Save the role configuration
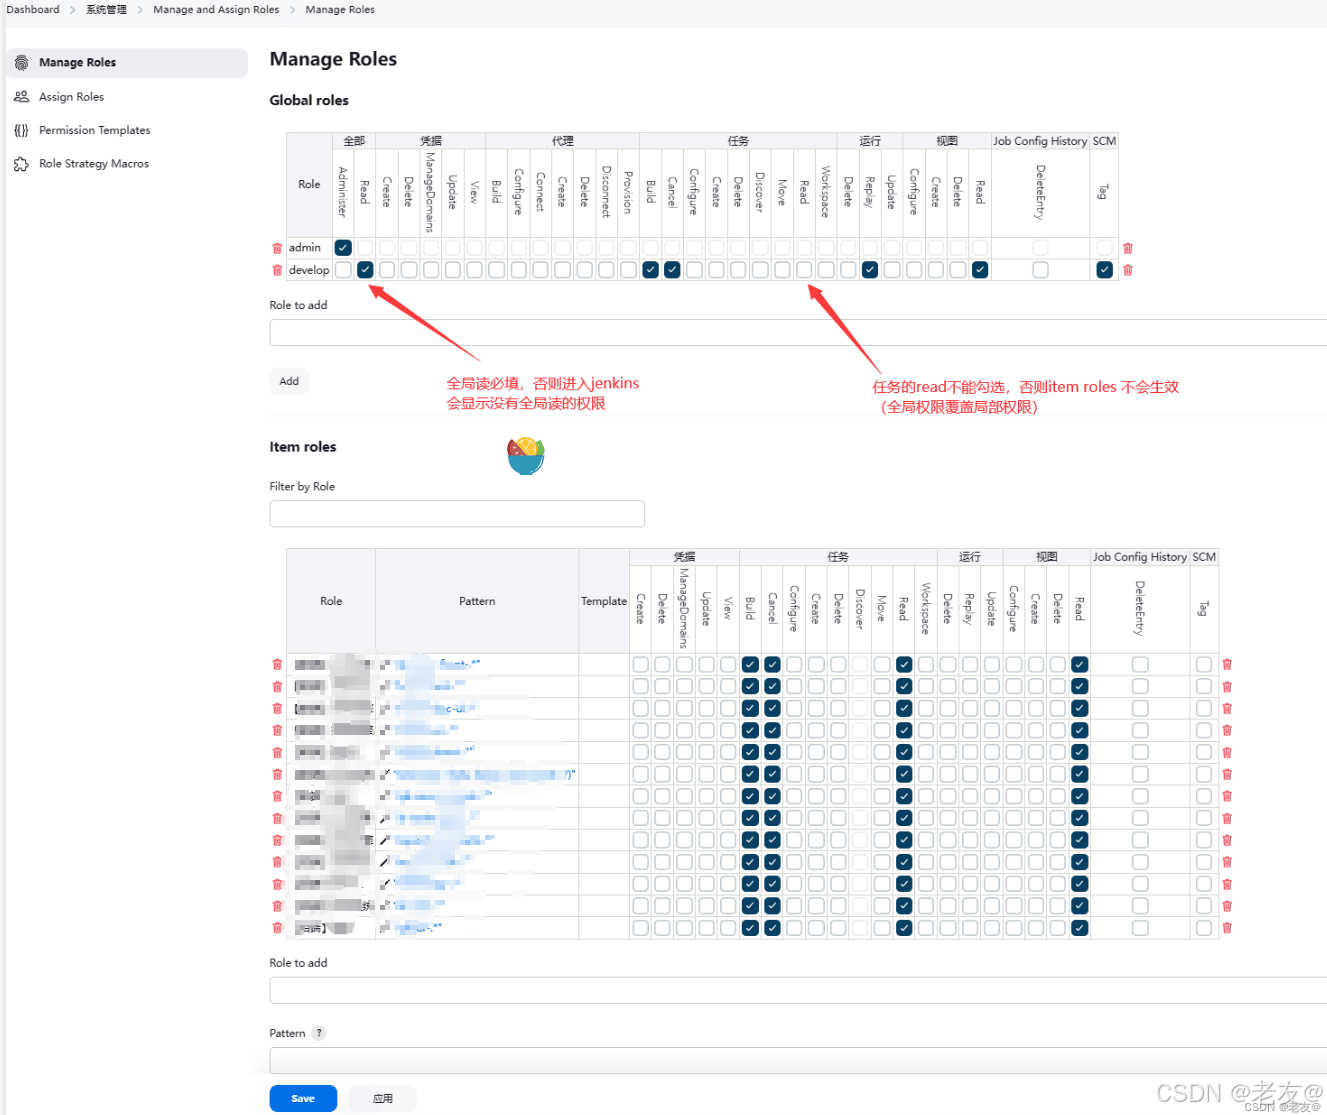The height and width of the screenshot is (1115, 1327). (x=303, y=1098)
